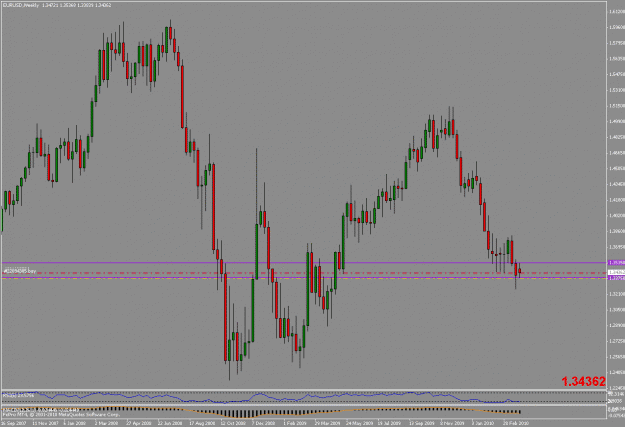Click the 7 Dec 2008 date label
Screen dimensions: 625x427
coord(264,423)
